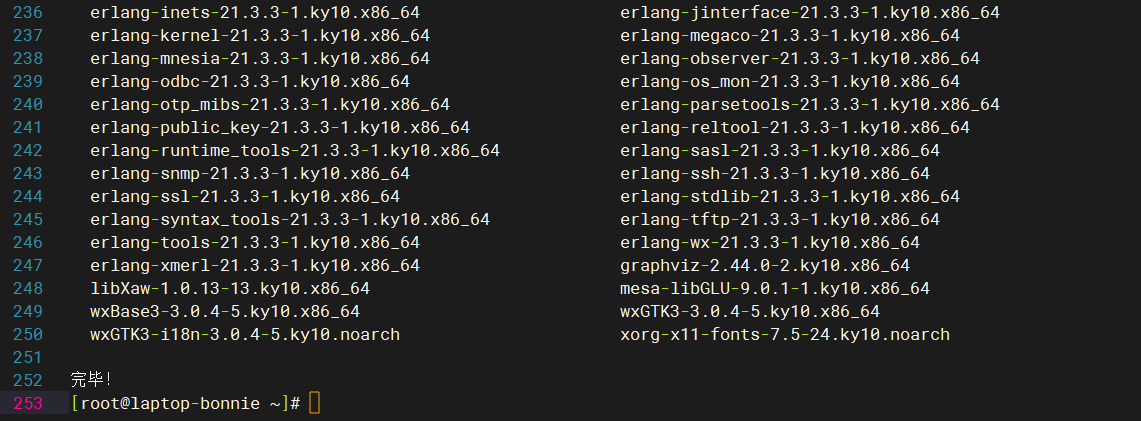
Task: Click erlang-jinterface package name
Action: tap(810, 12)
